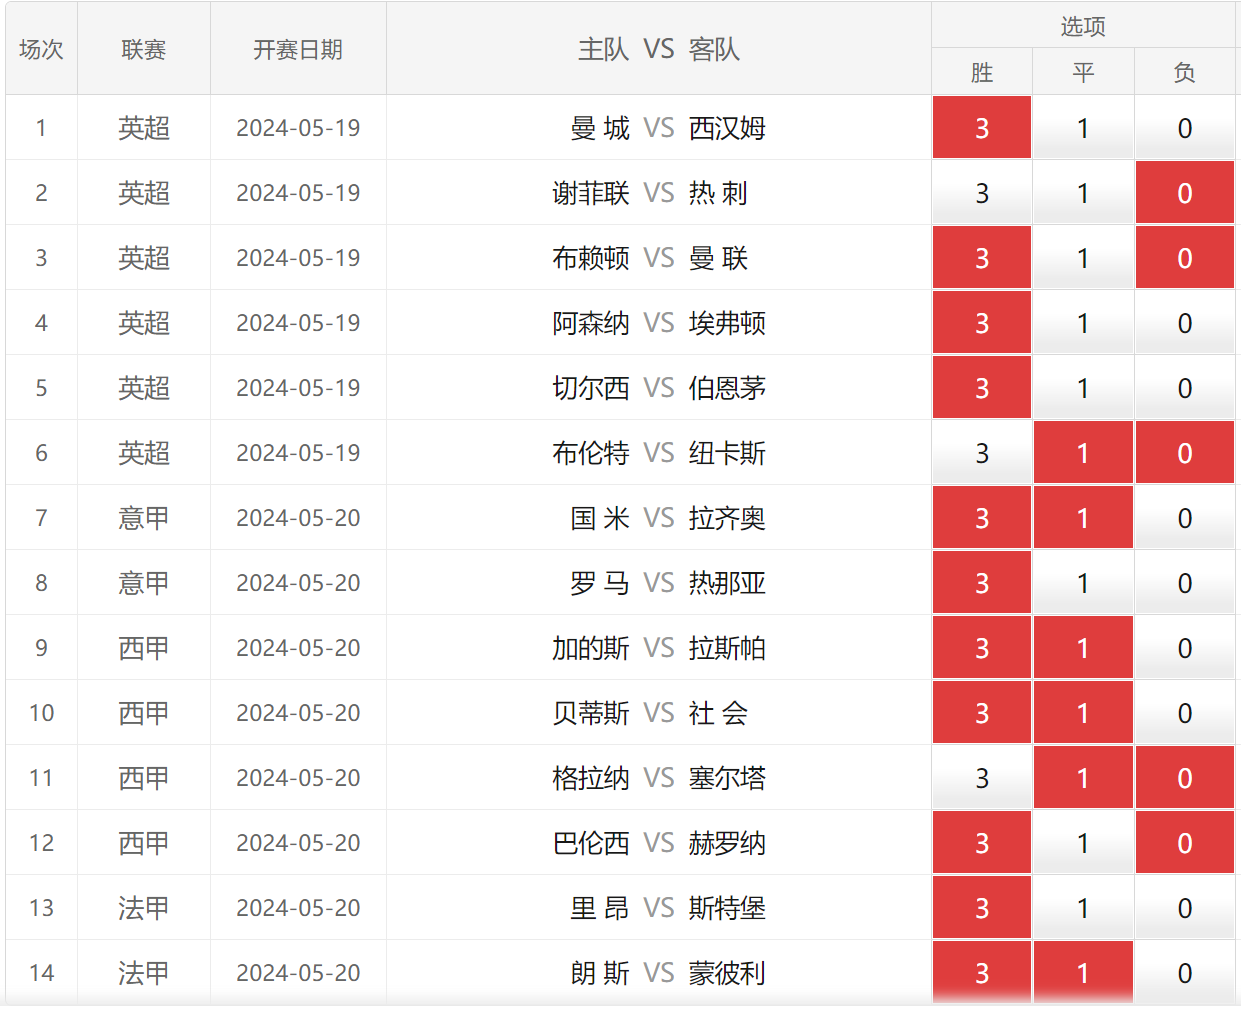Click the 意甲 league cell in 国米 row
1241x1015 pixels.
click(144, 518)
